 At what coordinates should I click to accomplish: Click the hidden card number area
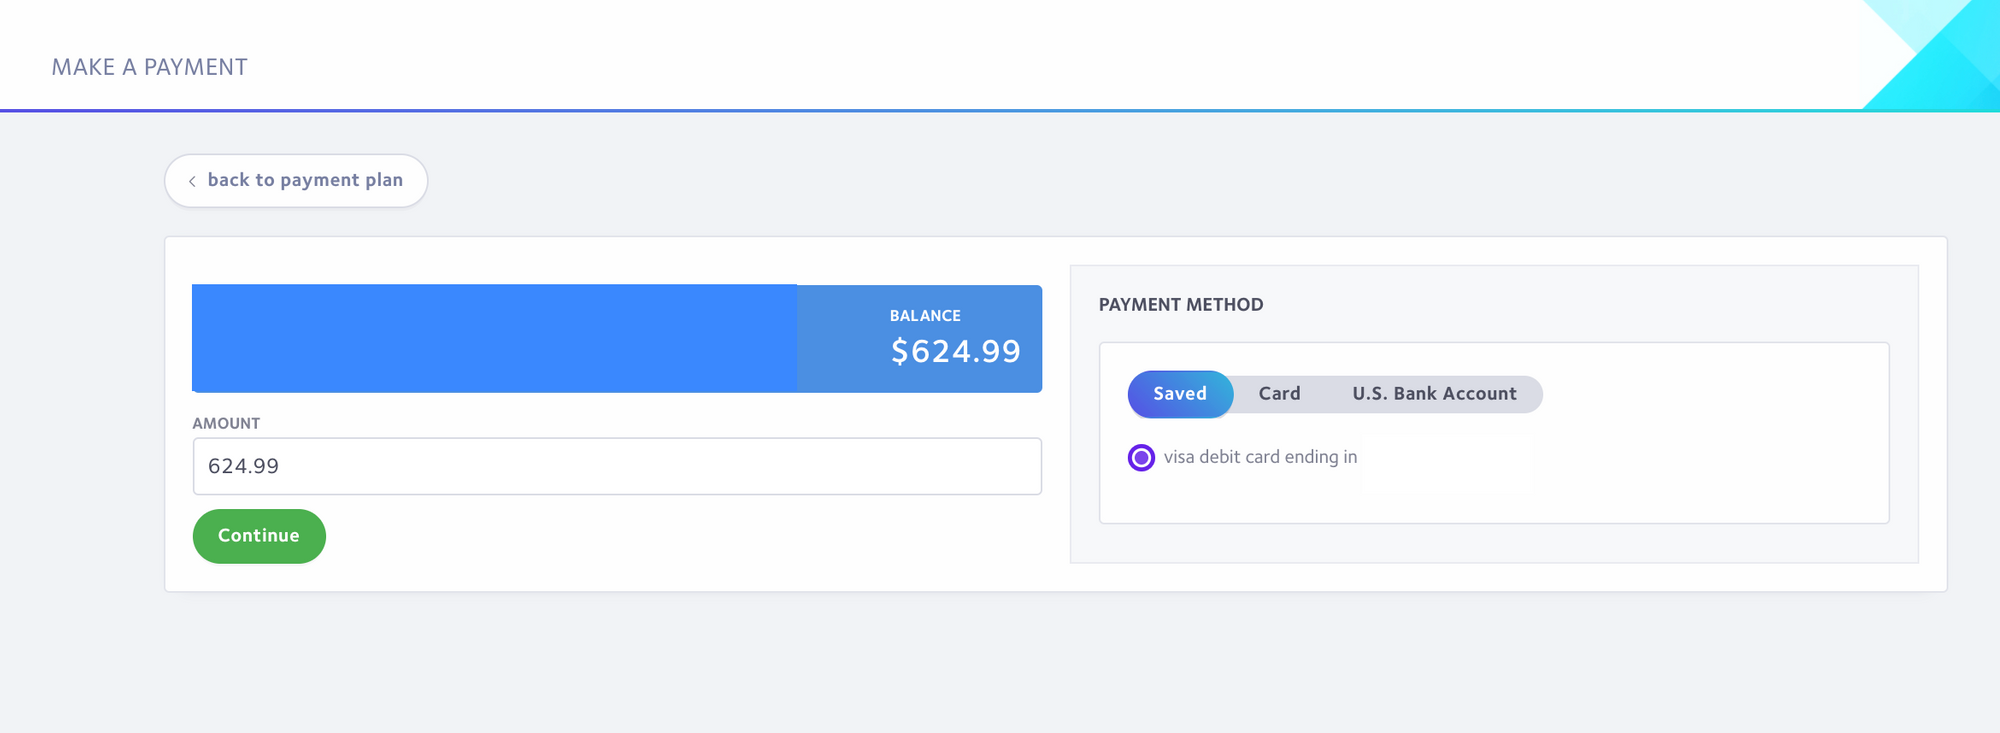coord(1448,461)
